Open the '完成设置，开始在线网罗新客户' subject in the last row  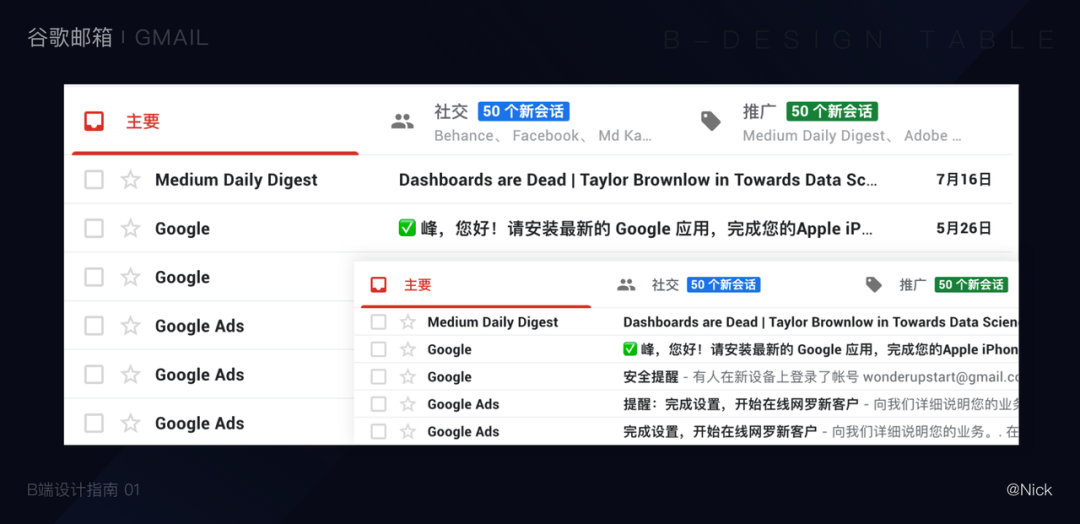(x=720, y=432)
